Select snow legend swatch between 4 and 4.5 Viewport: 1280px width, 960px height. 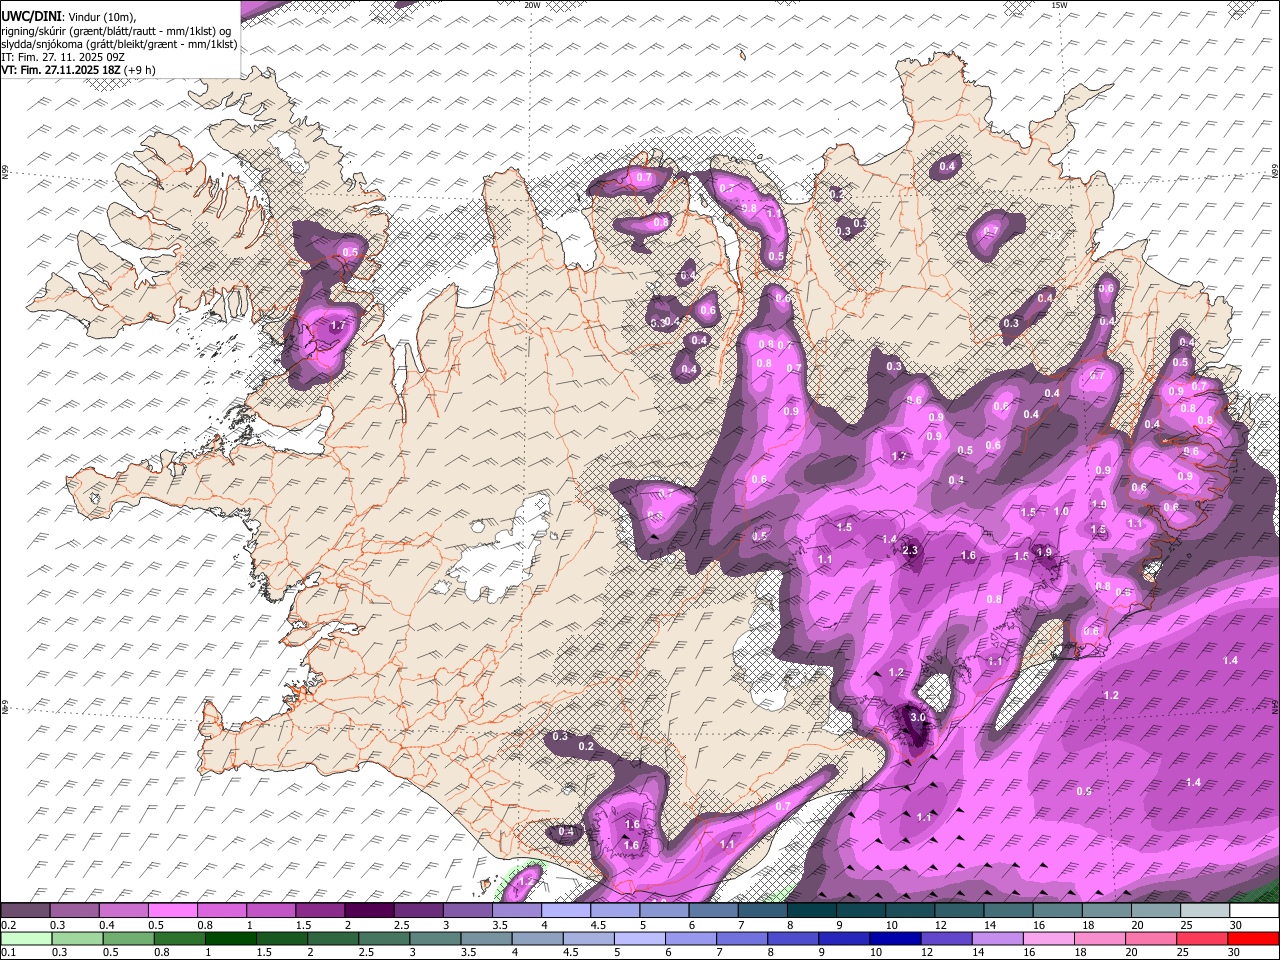coord(564,911)
